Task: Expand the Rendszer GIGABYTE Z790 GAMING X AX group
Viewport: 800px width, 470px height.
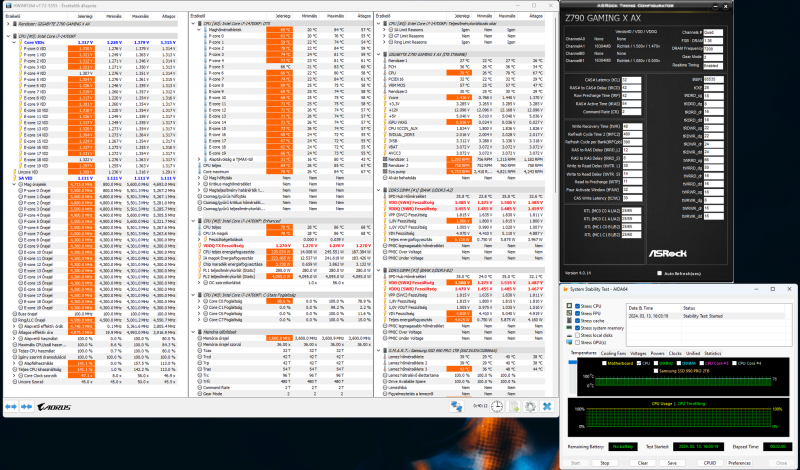Action: coord(8,24)
